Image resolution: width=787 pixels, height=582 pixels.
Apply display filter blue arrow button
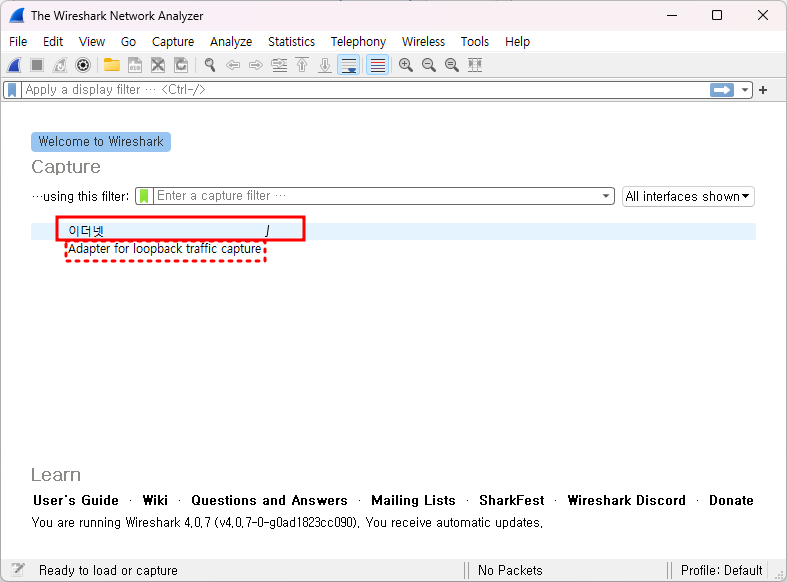[722, 90]
